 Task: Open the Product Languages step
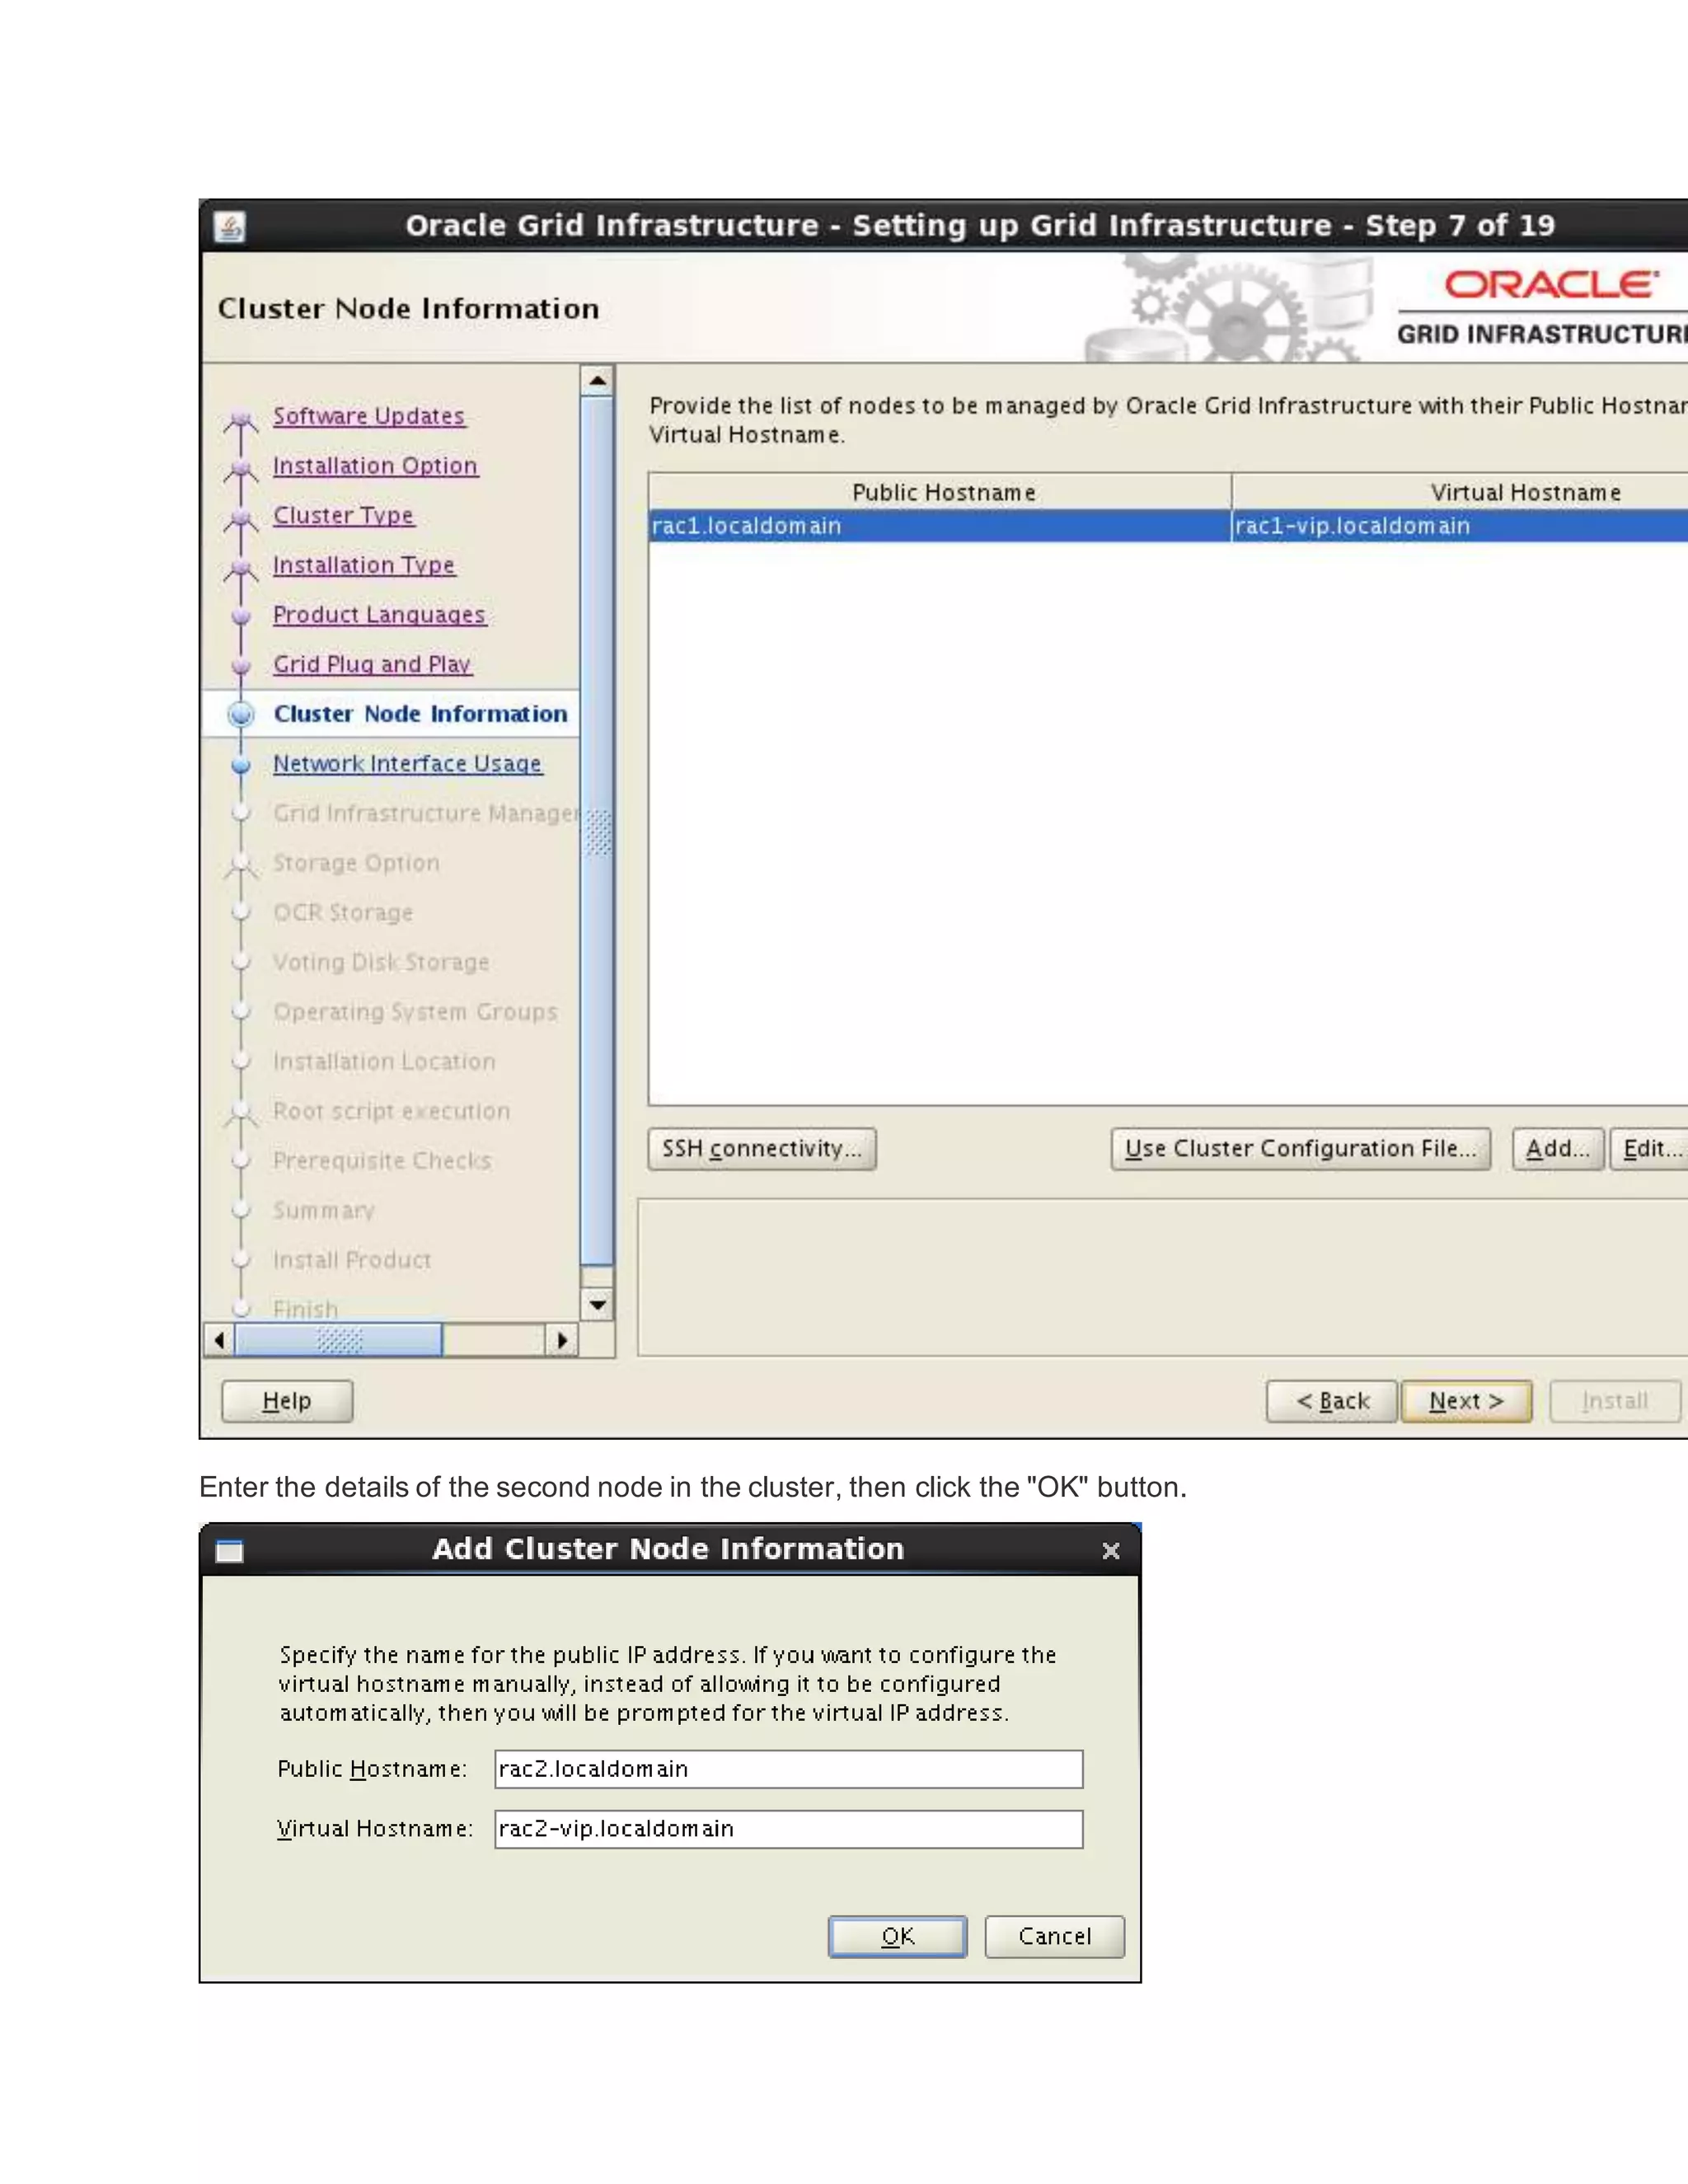click(379, 615)
